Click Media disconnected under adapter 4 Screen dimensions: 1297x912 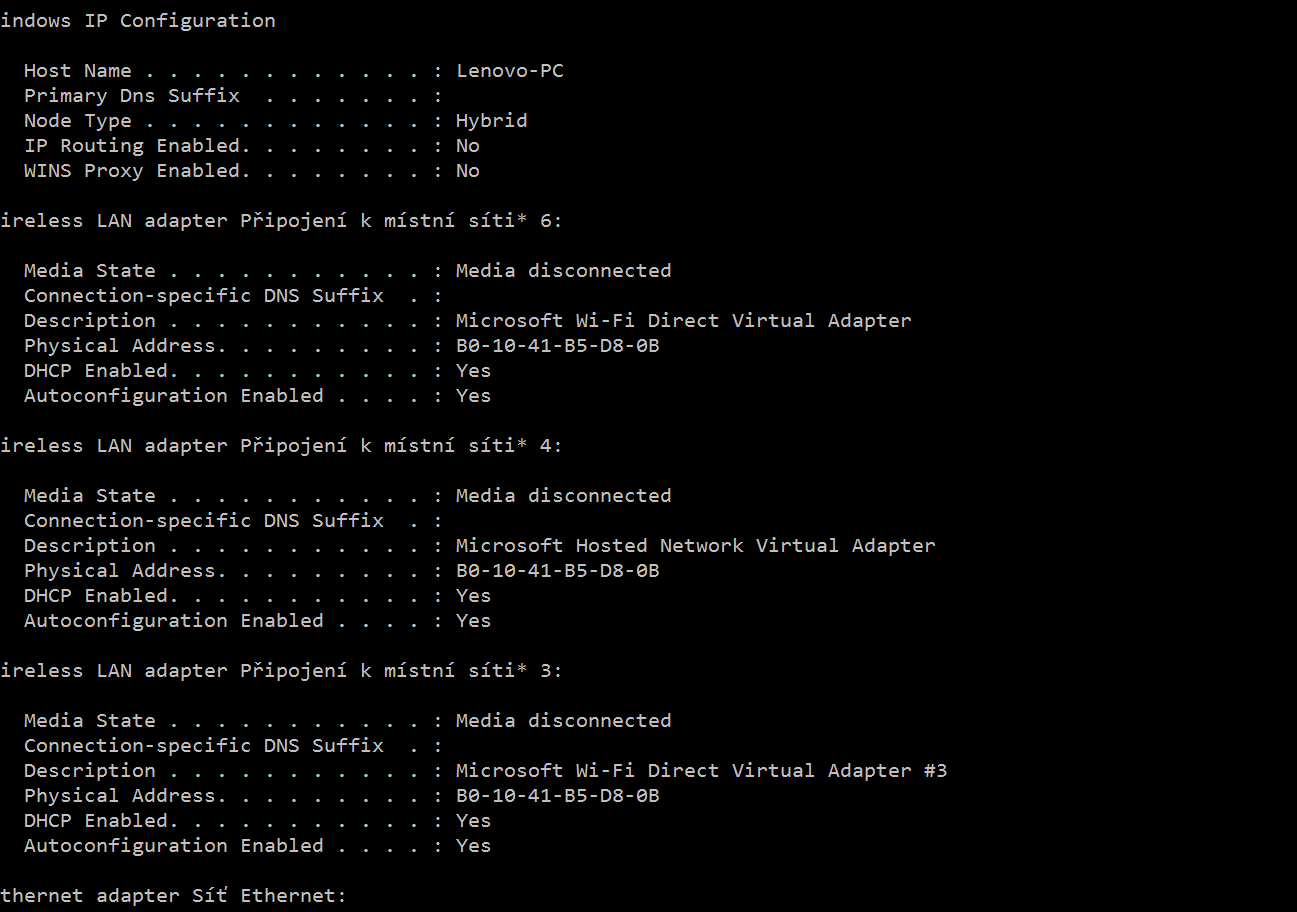(x=563, y=496)
